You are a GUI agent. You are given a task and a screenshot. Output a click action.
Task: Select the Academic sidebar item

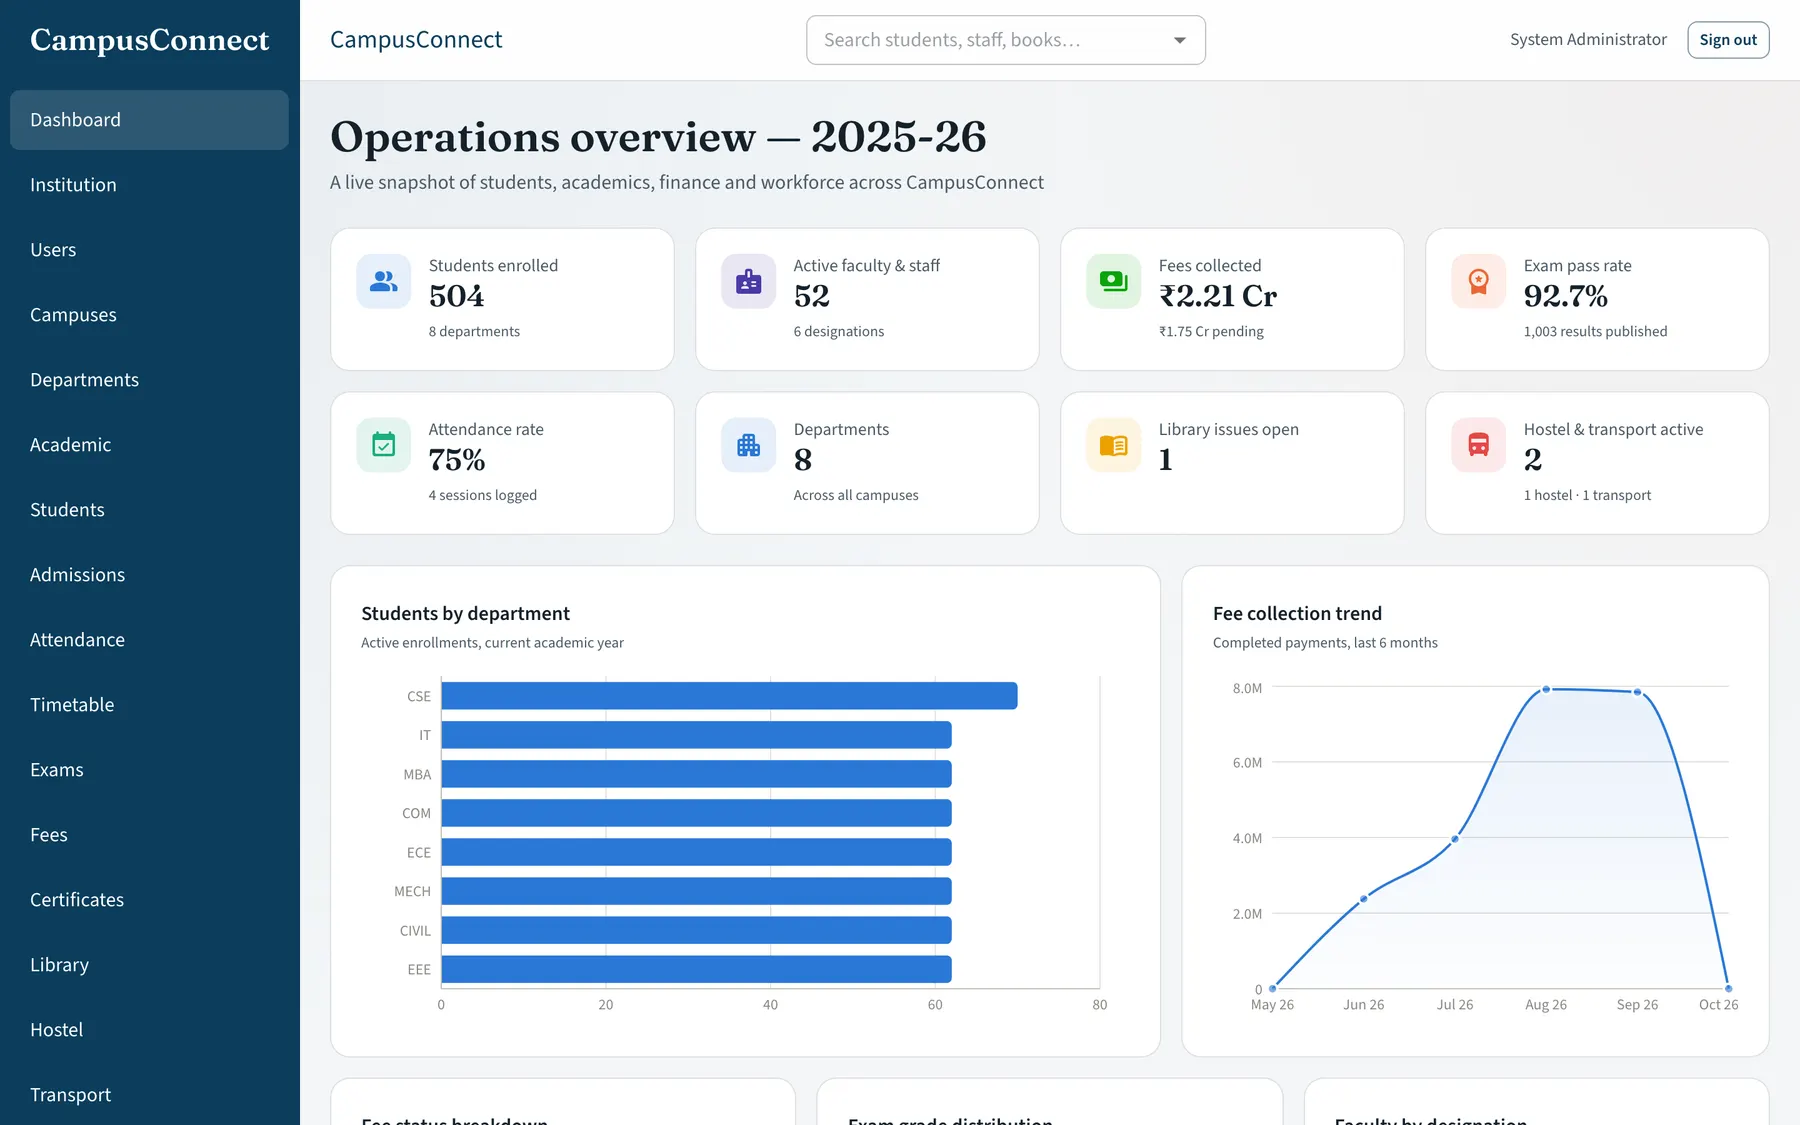[149, 445]
